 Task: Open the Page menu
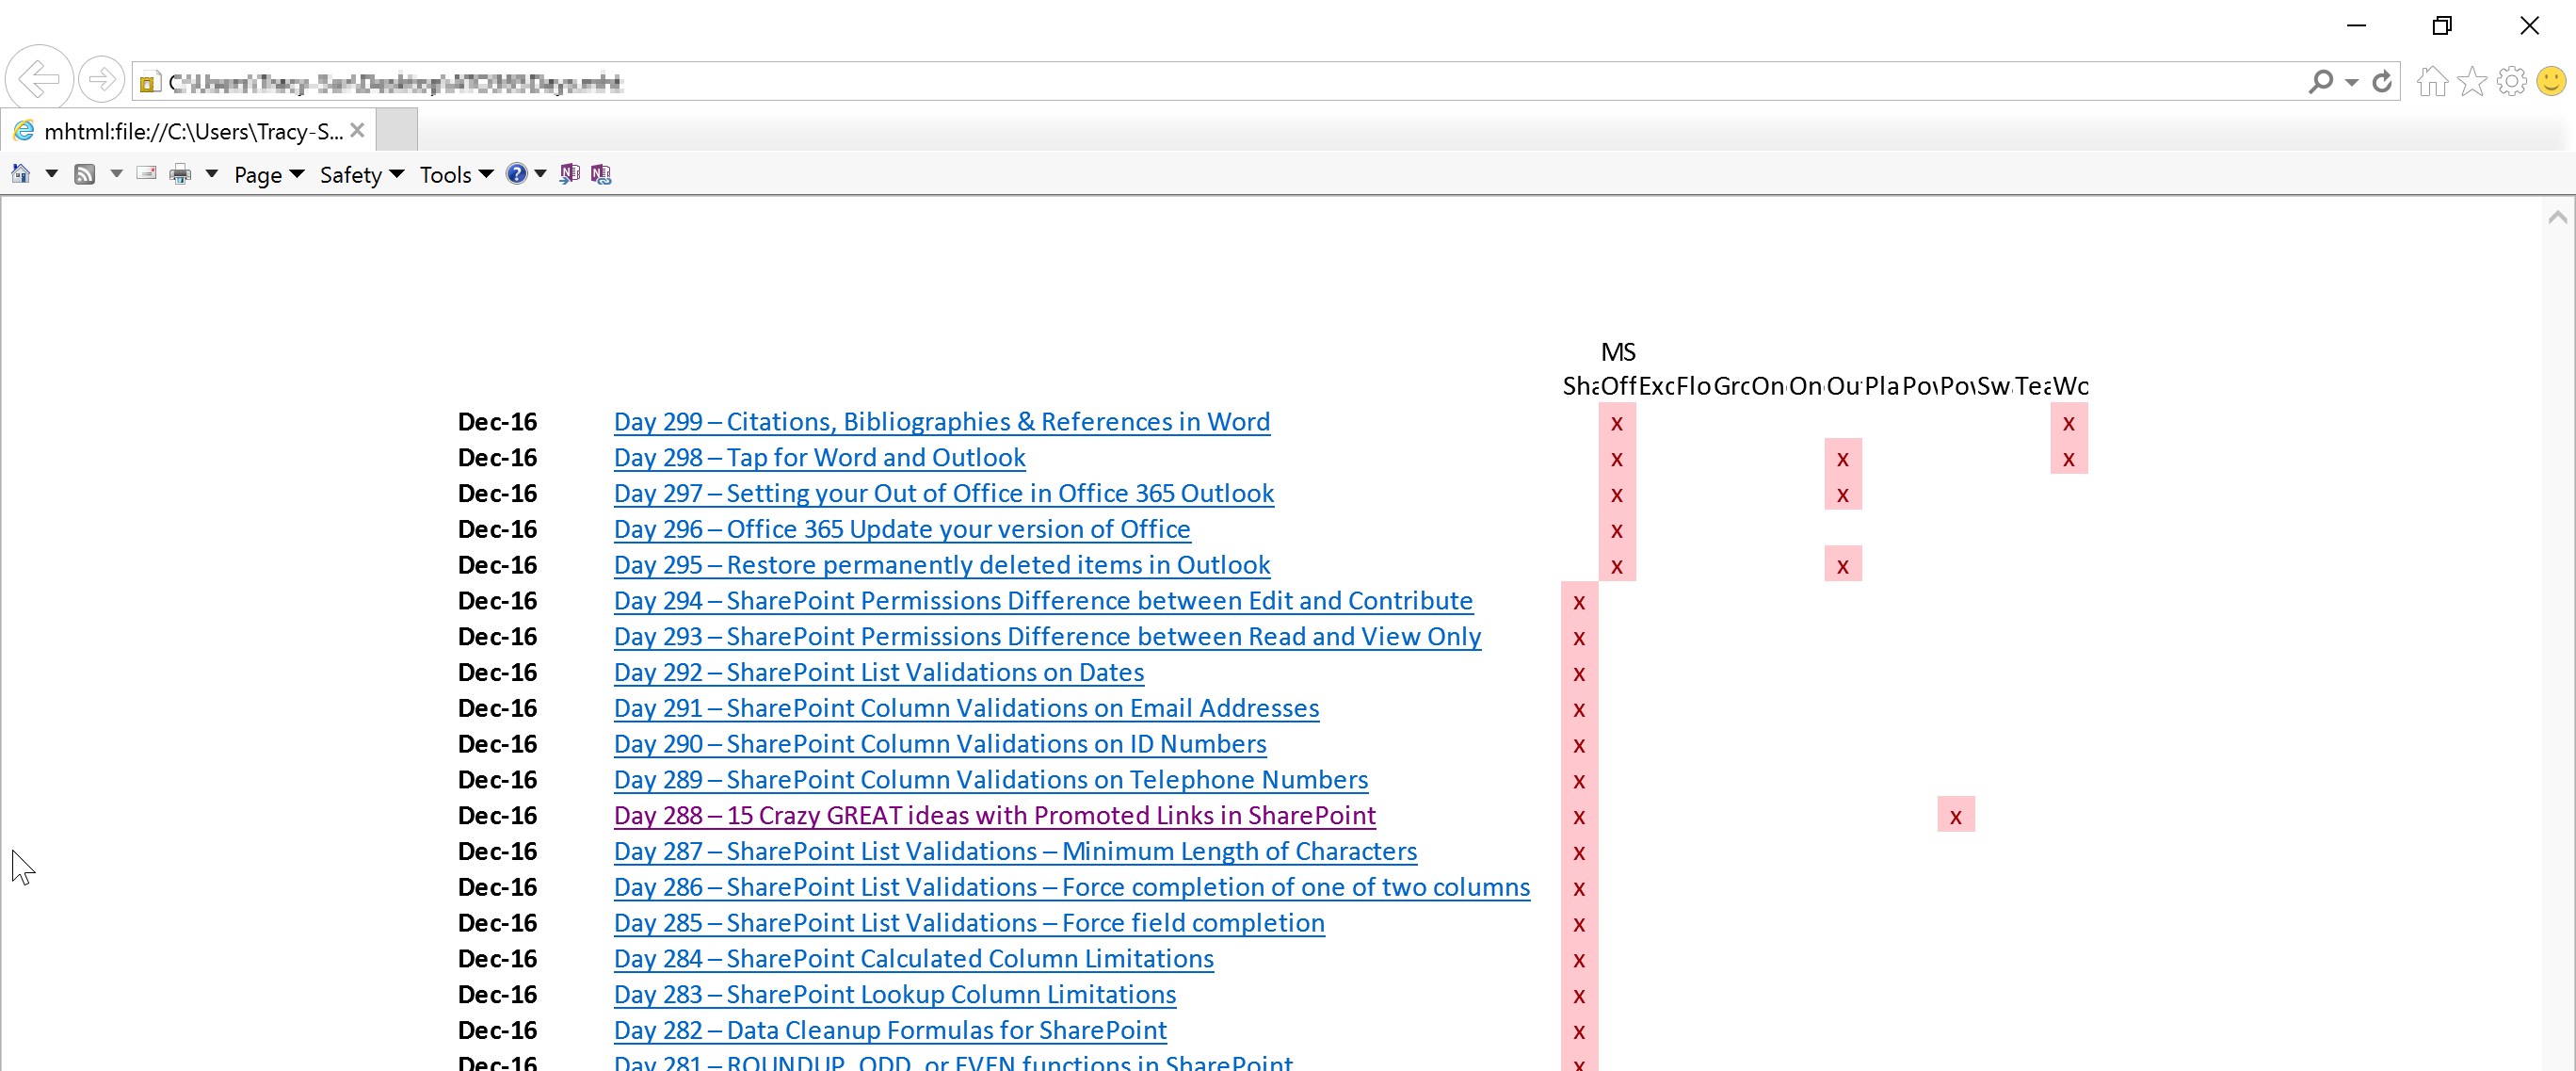click(x=268, y=175)
